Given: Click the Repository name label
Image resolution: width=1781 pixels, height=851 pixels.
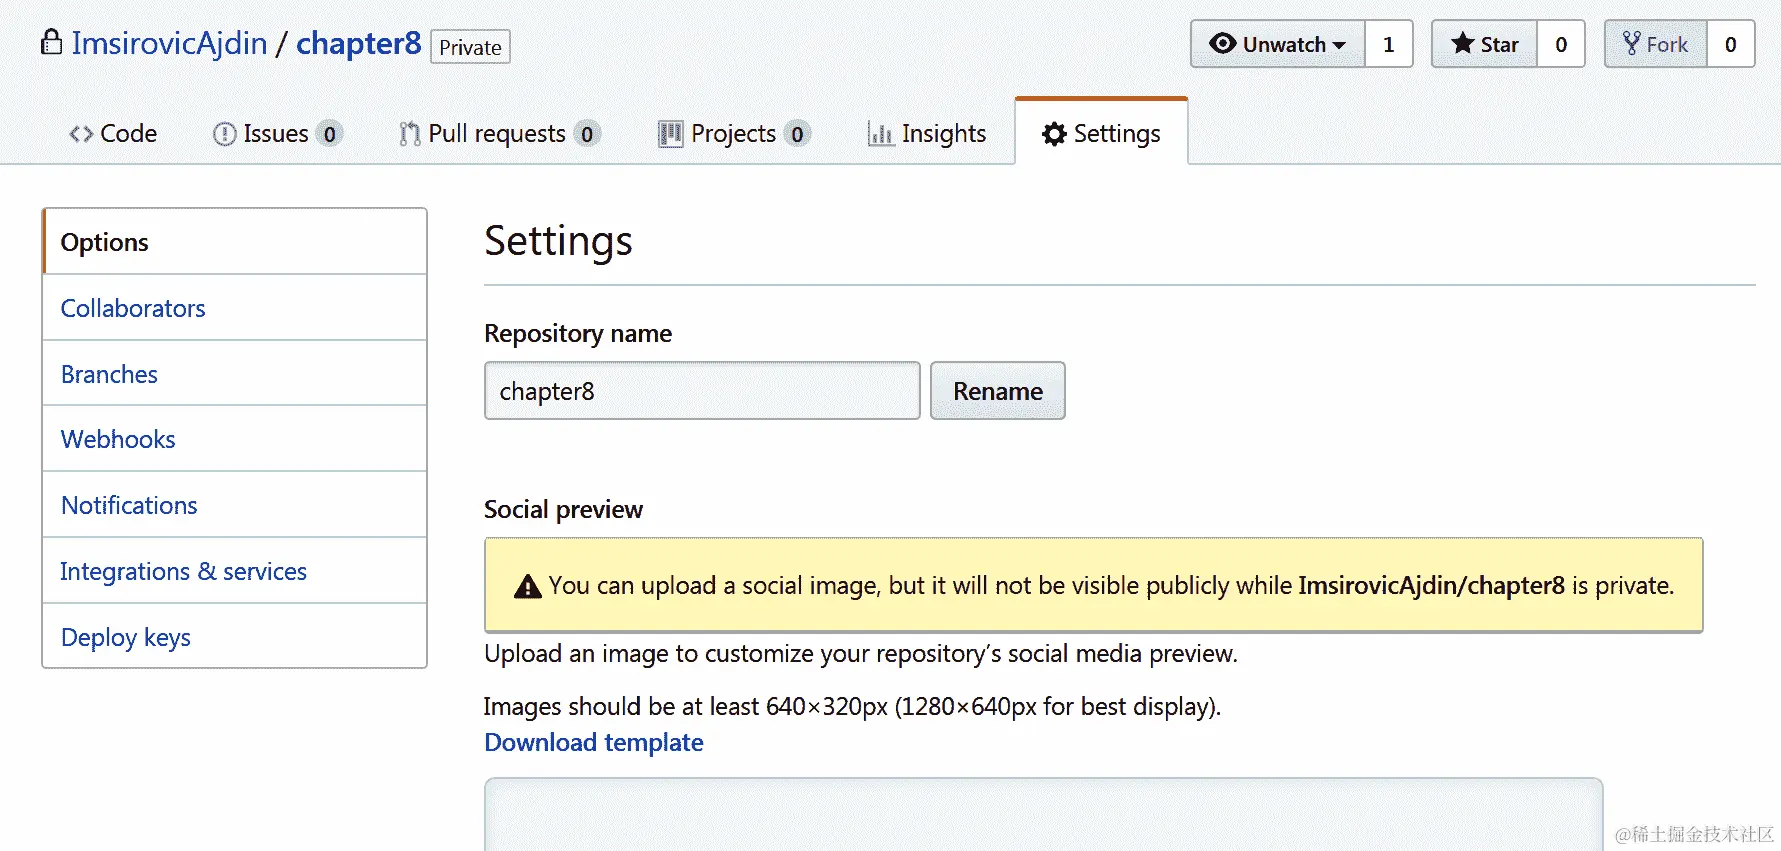Looking at the screenshot, I should 578,334.
